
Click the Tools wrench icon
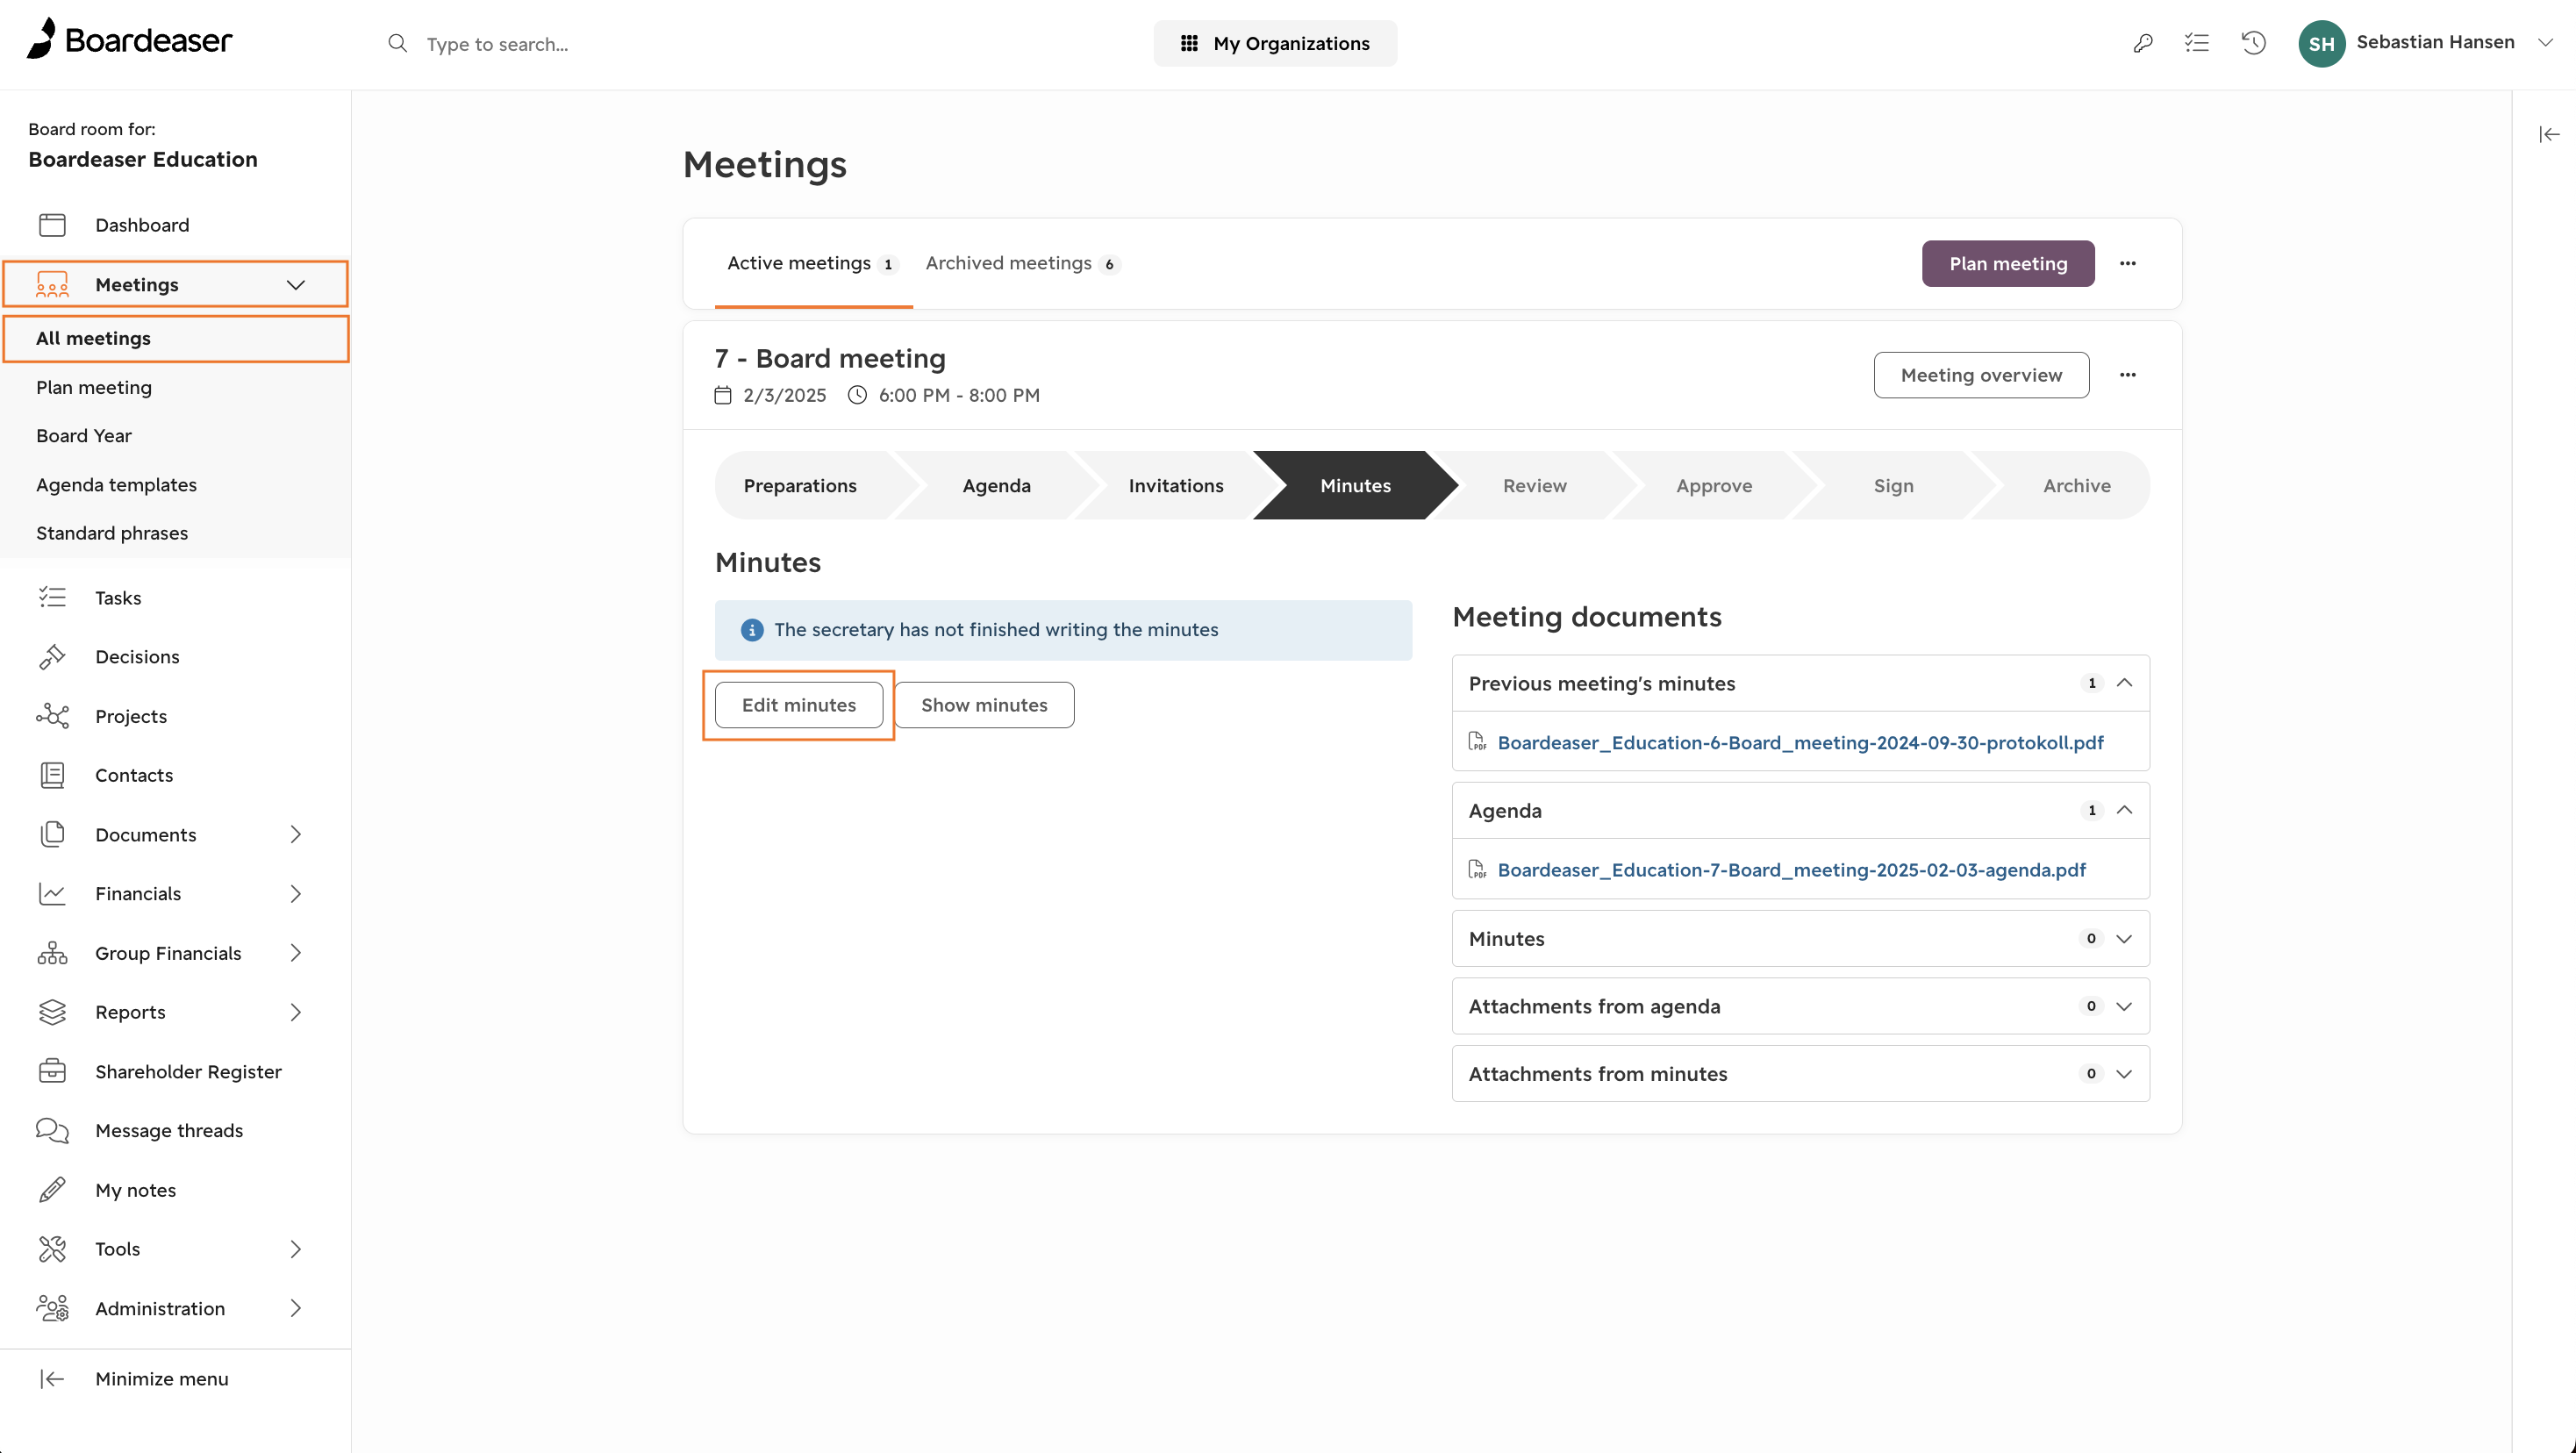(52, 1249)
